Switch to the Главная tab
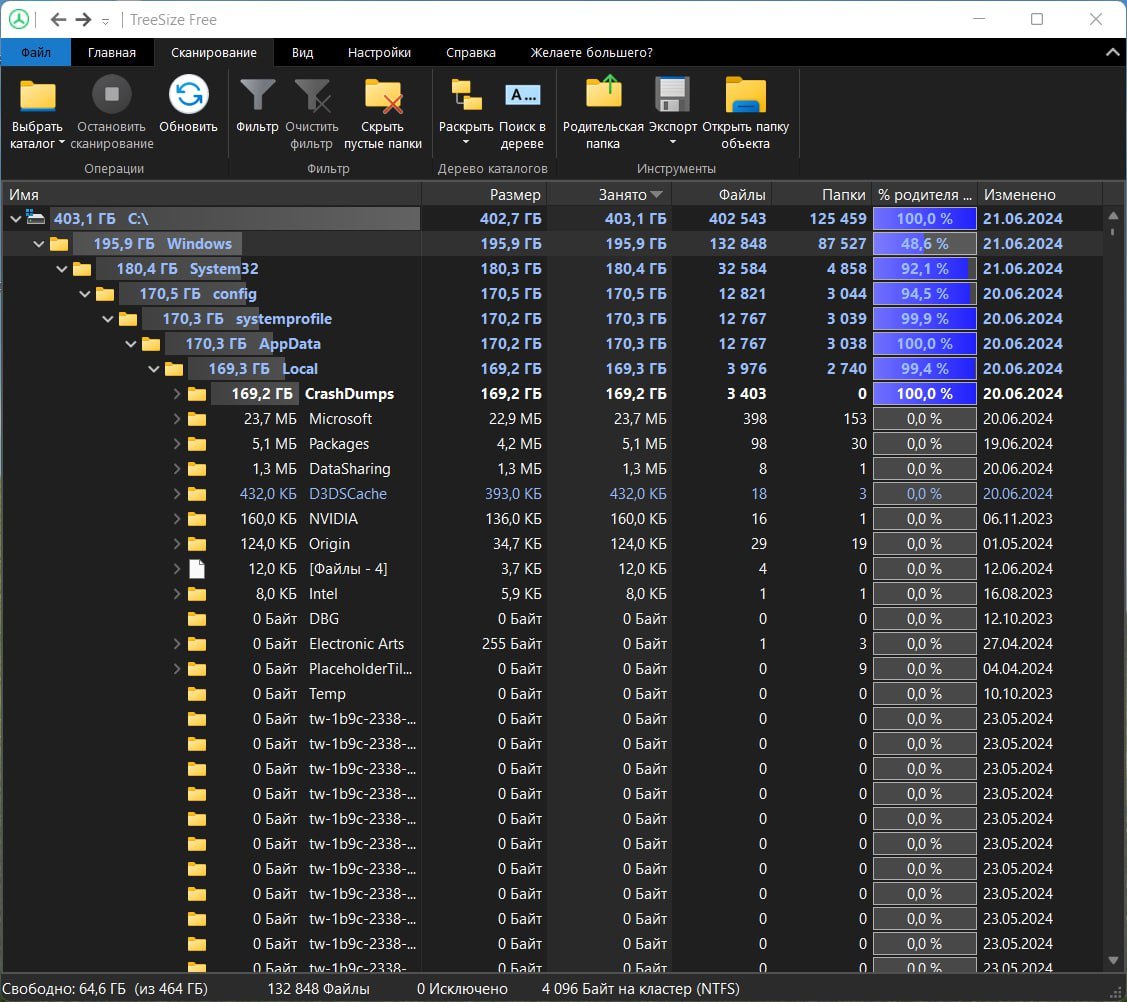Screen dimensions: 1127x1002 [x=112, y=52]
